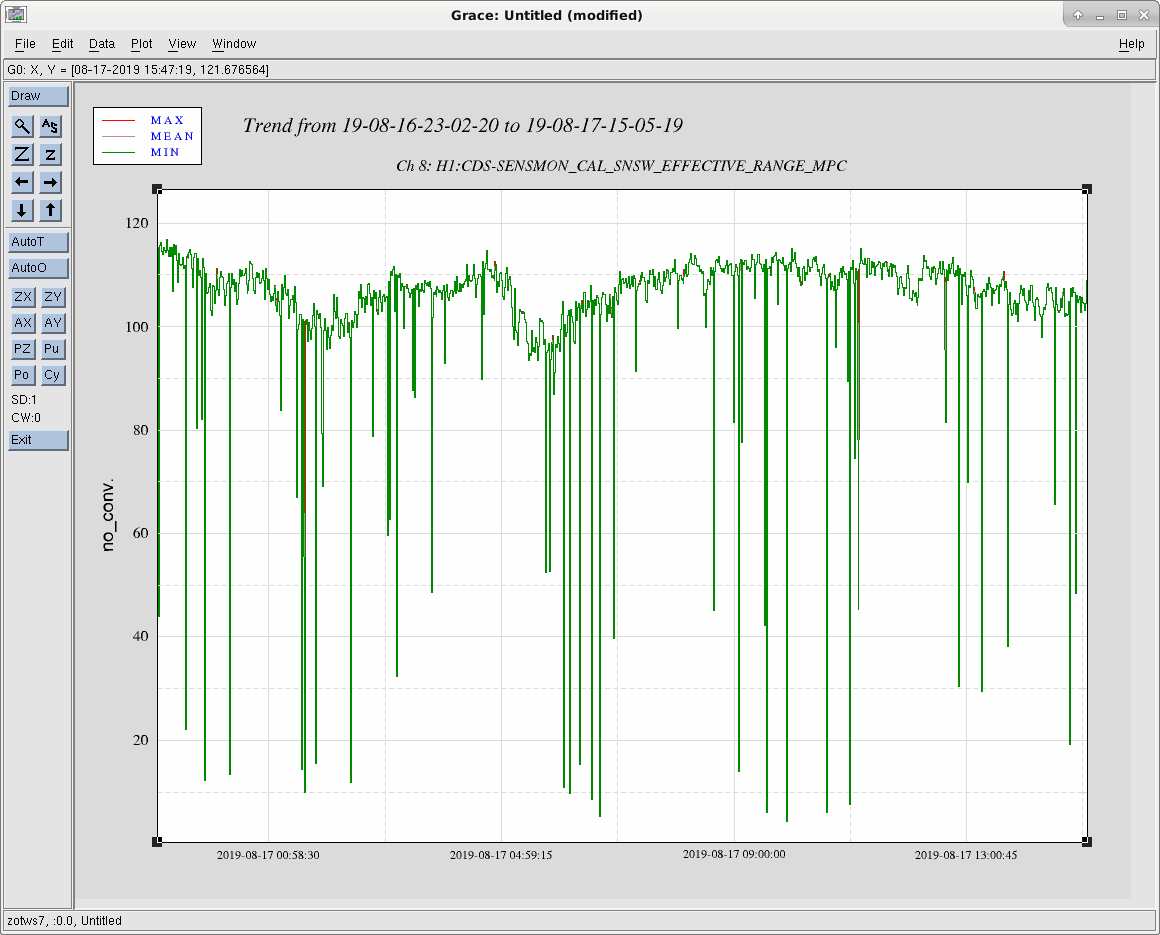Select the magnifier zoom tool
This screenshot has width=1160, height=935.
[x=22, y=126]
